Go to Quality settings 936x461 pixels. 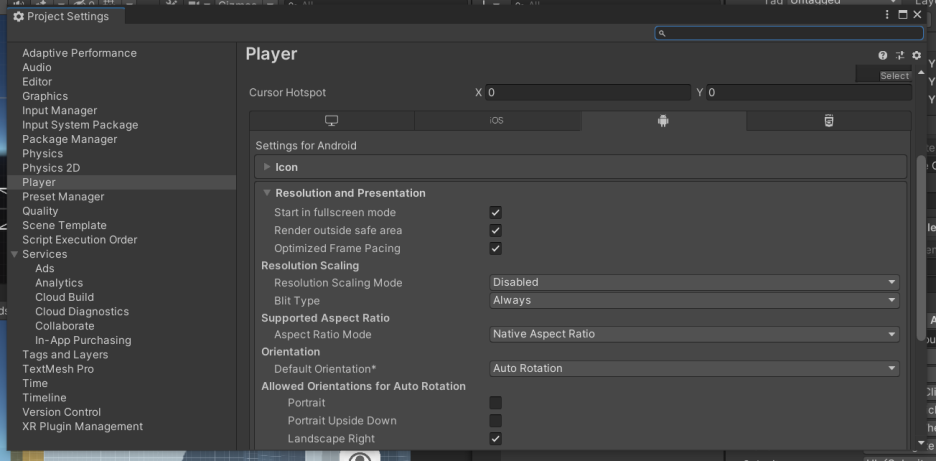click(x=40, y=211)
